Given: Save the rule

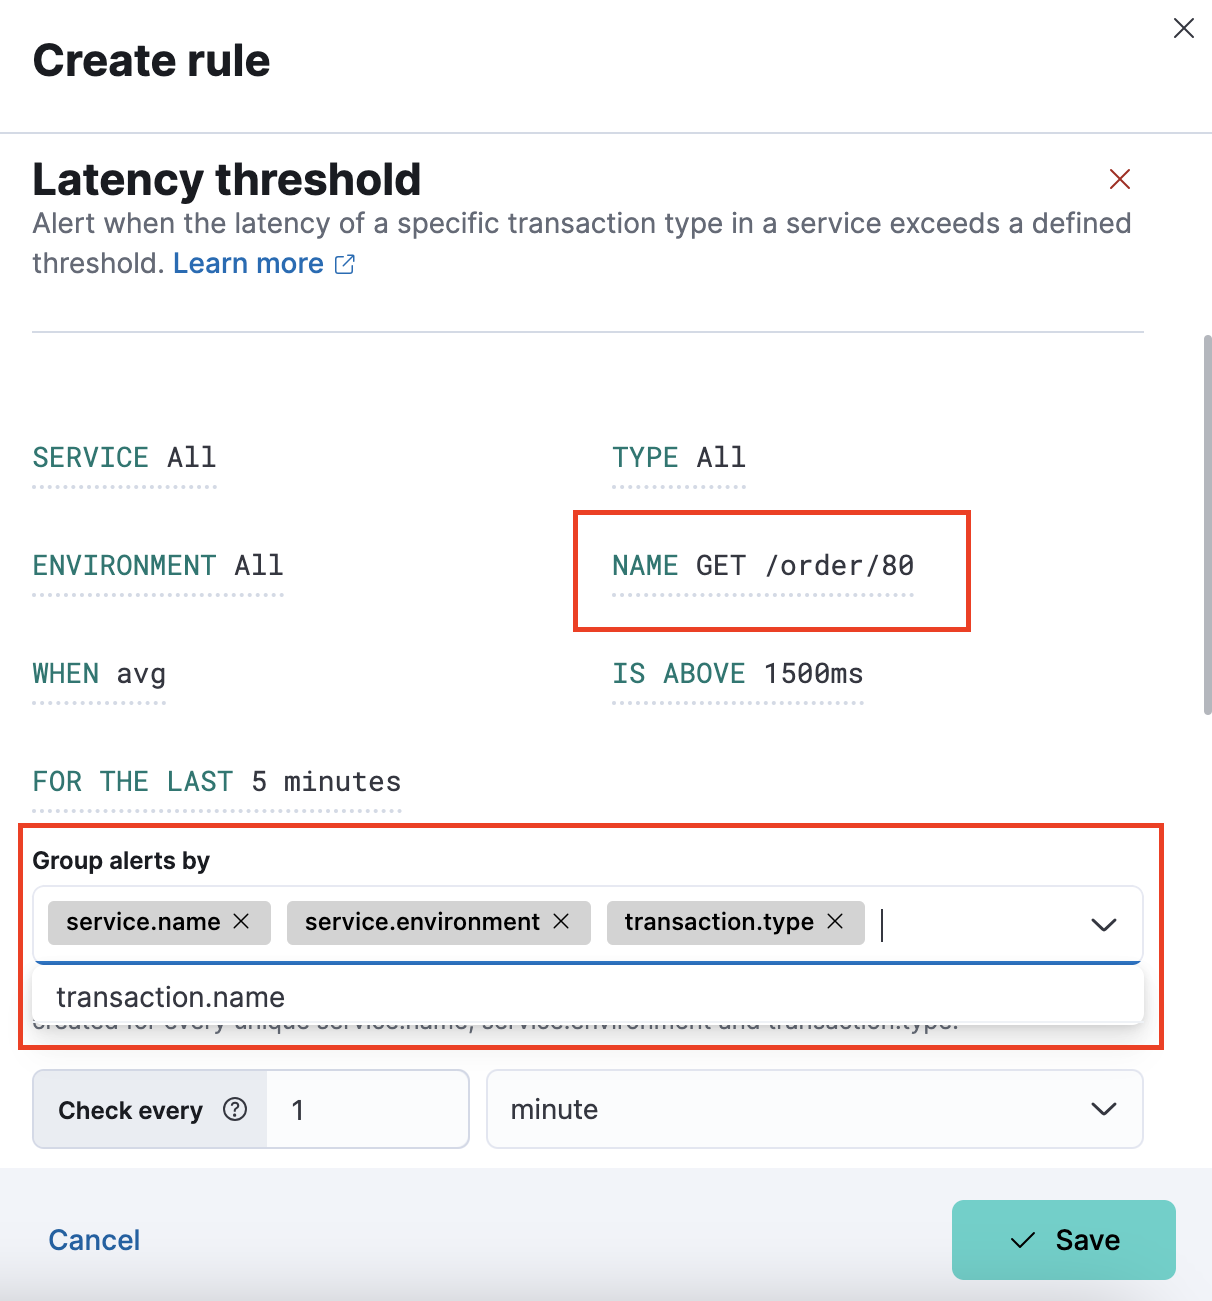Looking at the screenshot, I should coord(1063,1240).
